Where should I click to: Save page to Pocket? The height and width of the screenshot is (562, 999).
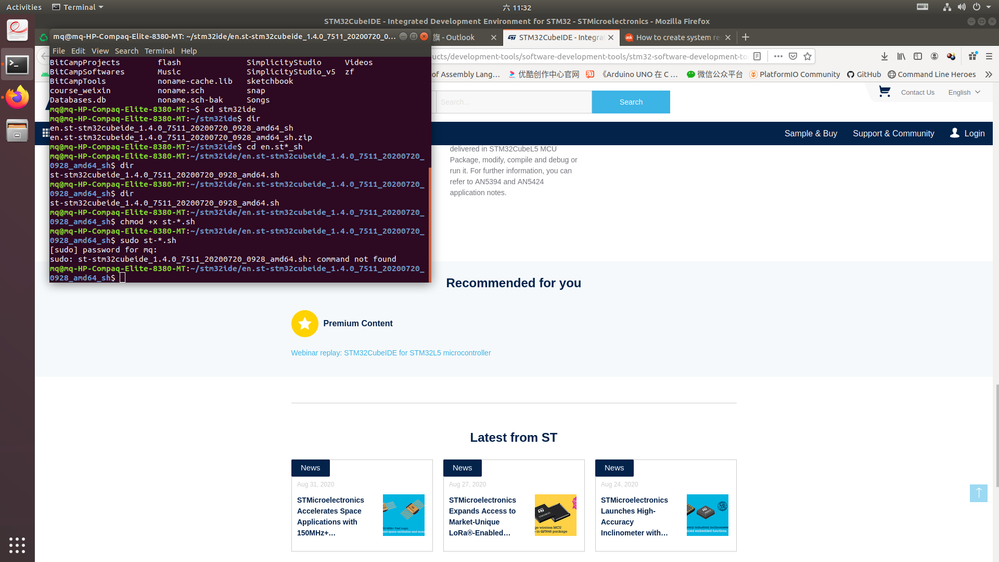793,56
